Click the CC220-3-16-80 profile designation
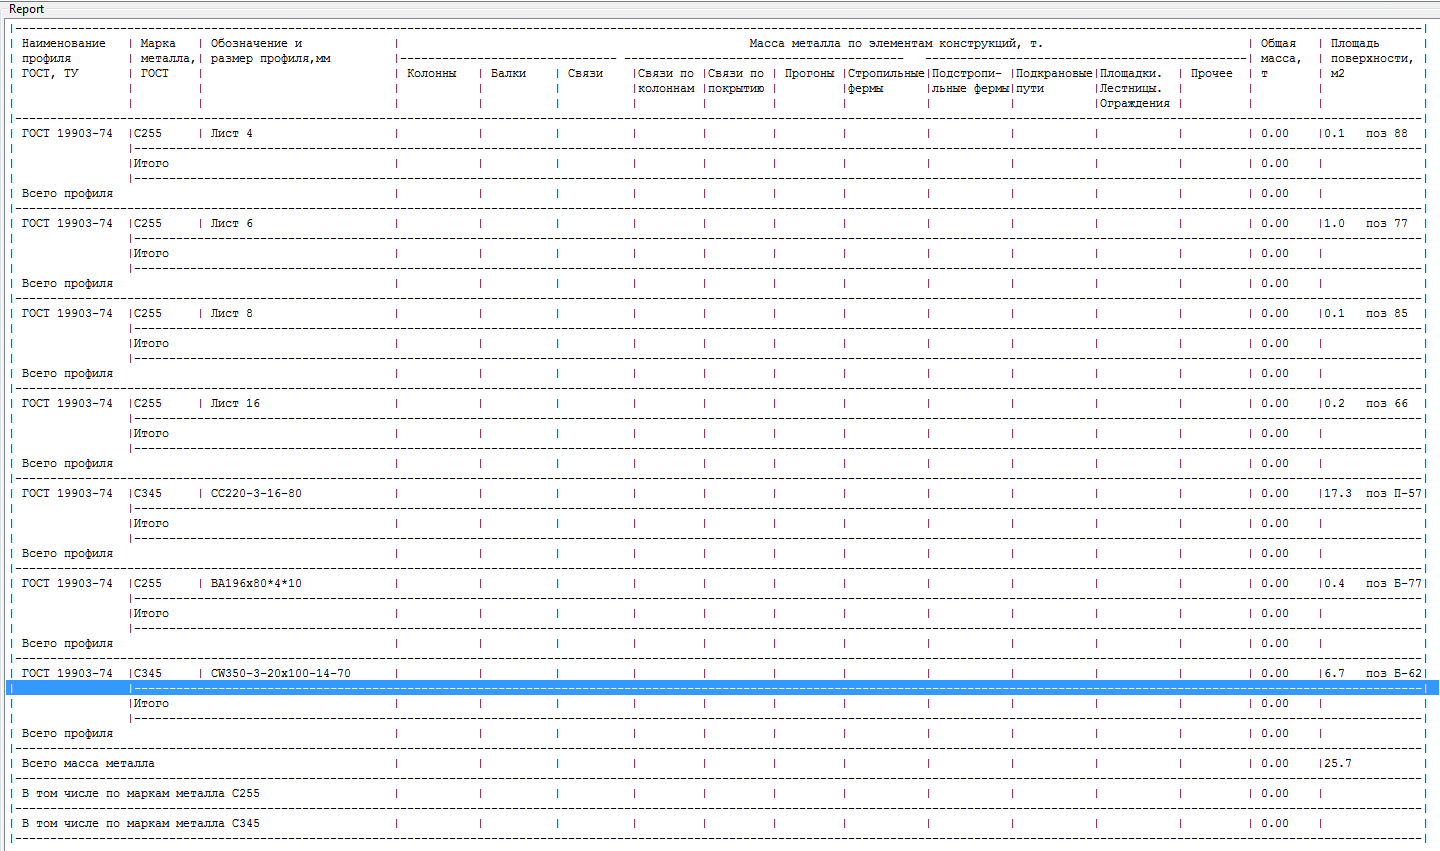Image resolution: width=1440 pixels, height=851 pixels. [256, 493]
